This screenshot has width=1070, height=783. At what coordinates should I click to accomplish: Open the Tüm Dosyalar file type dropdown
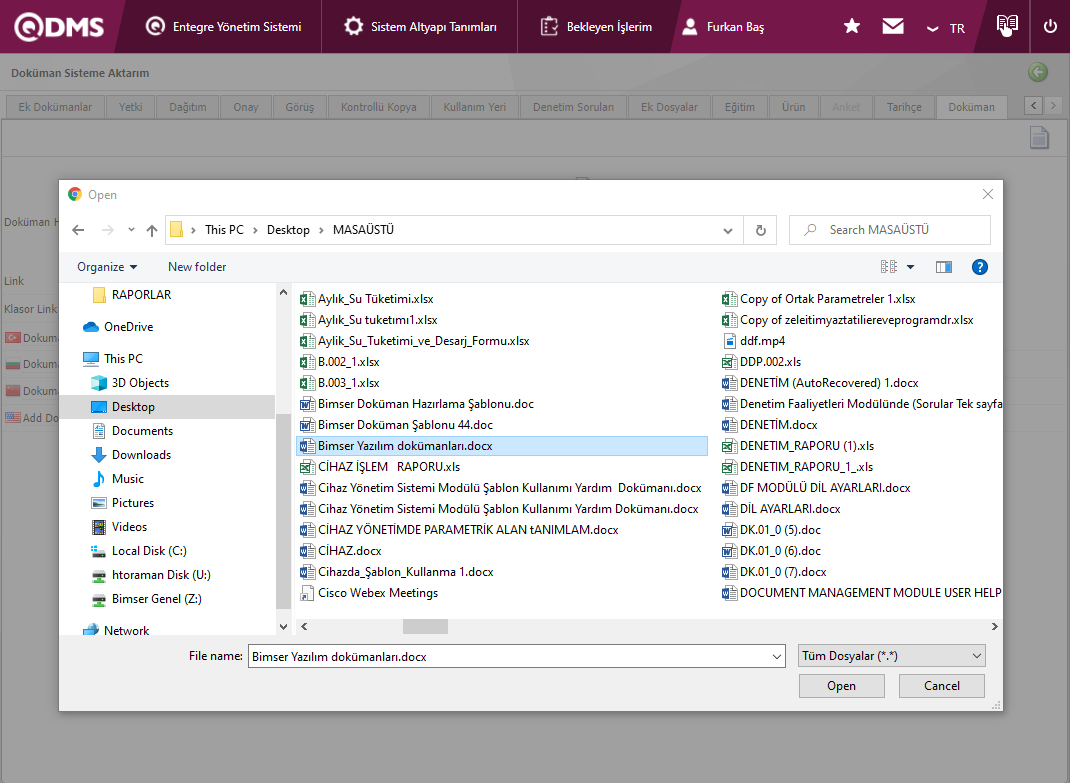891,656
